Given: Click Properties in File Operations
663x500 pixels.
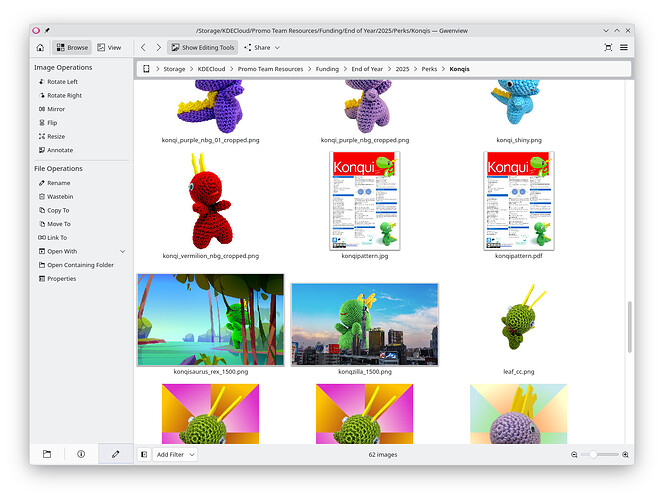Looking at the screenshot, I should 61,279.
